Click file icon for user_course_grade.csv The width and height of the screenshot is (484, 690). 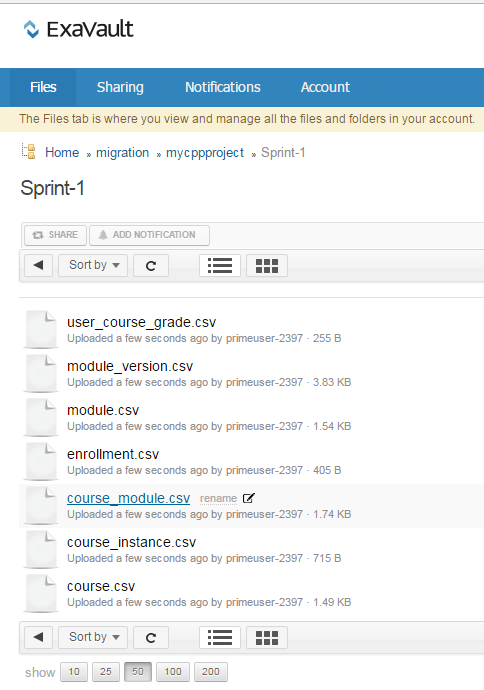point(41,329)
